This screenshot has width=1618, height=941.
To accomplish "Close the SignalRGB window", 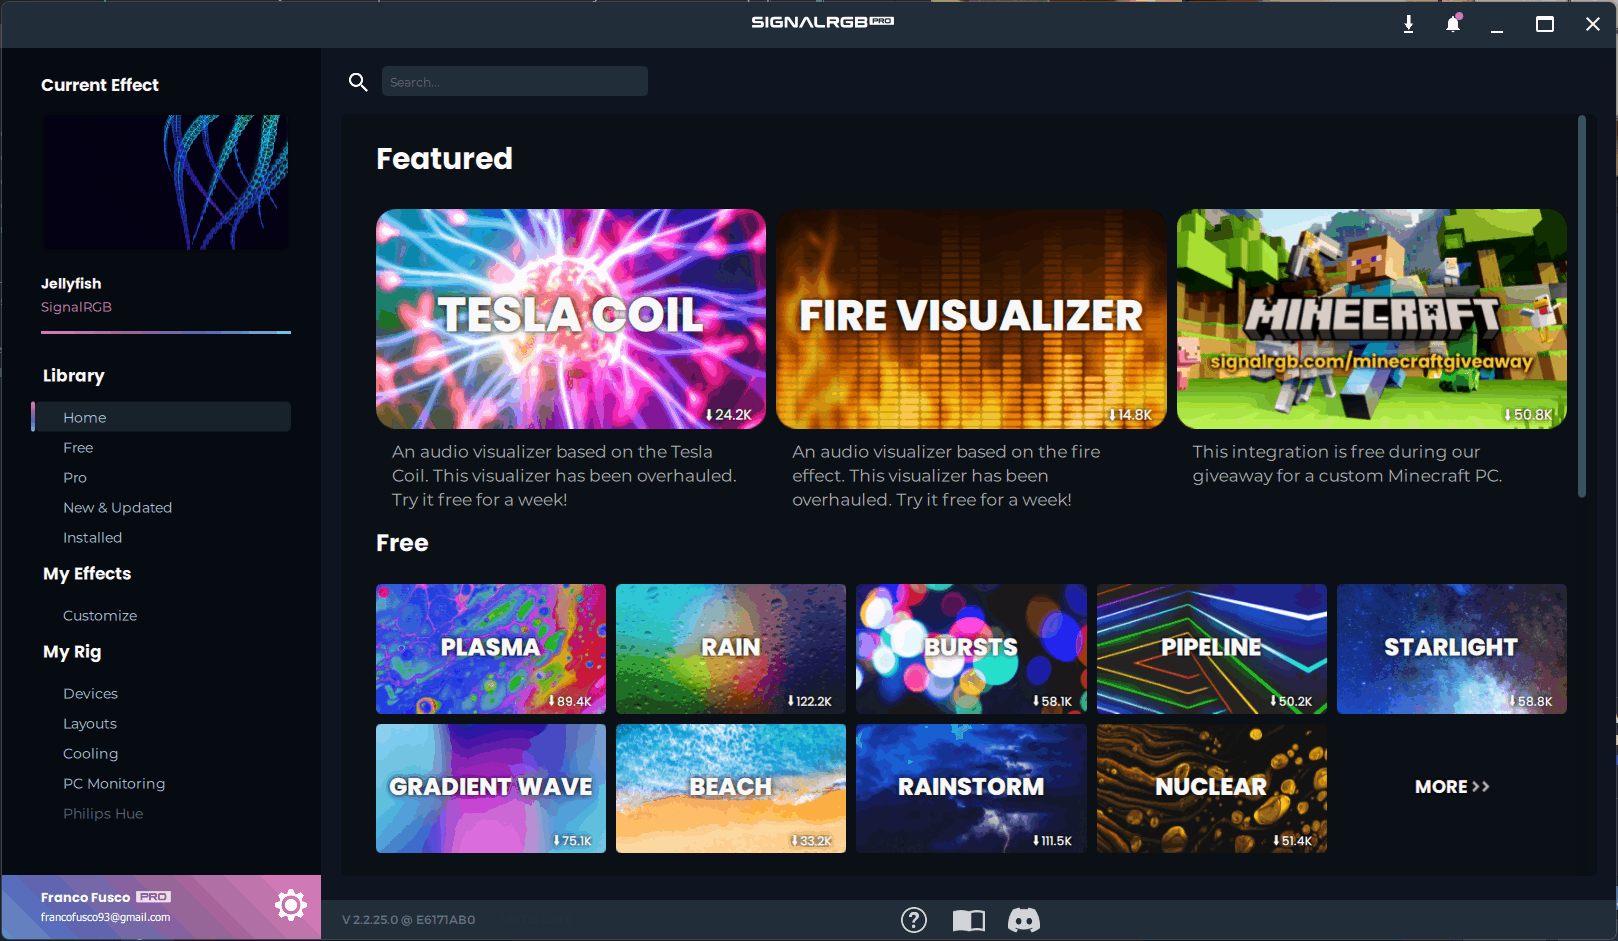I will coord(1593,24).
